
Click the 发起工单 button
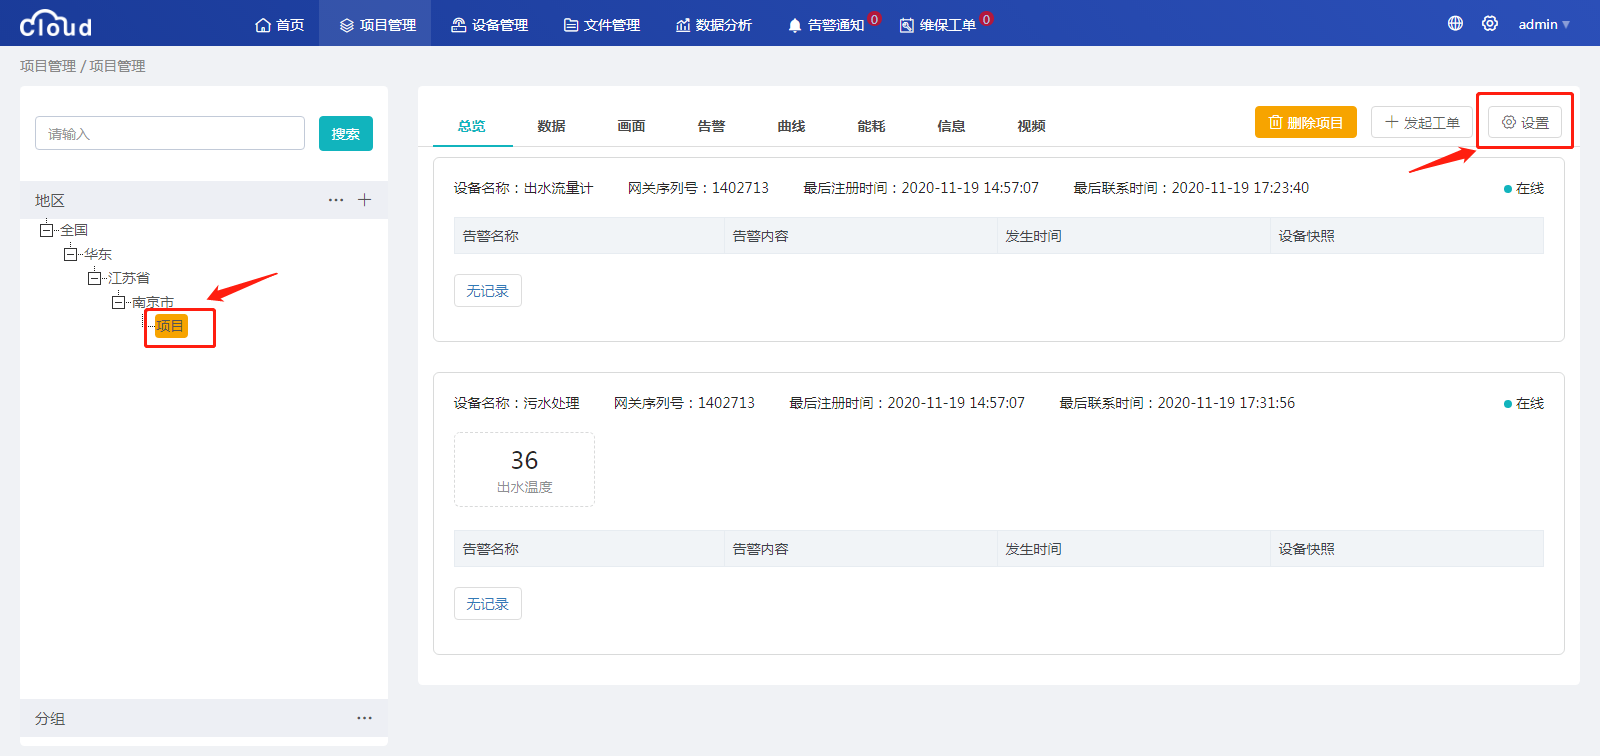pyautogui.click(x=1421, y=122)
